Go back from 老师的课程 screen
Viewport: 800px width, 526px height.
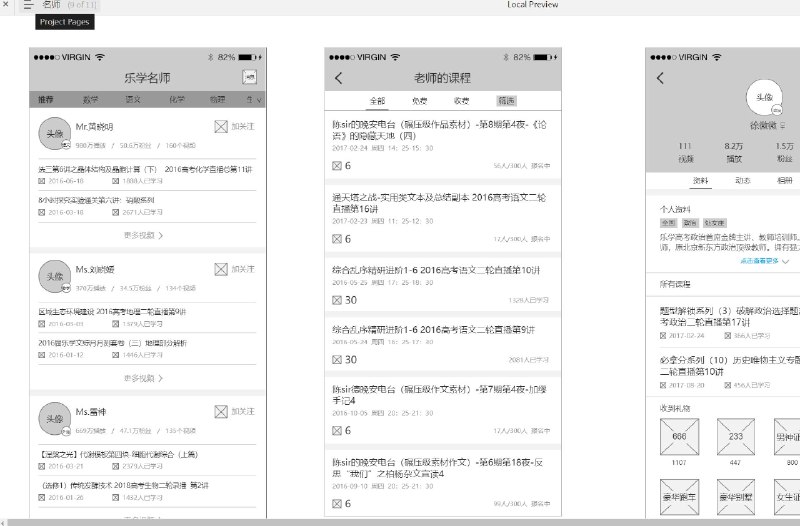pyautogui.click(x=338, y=78)
